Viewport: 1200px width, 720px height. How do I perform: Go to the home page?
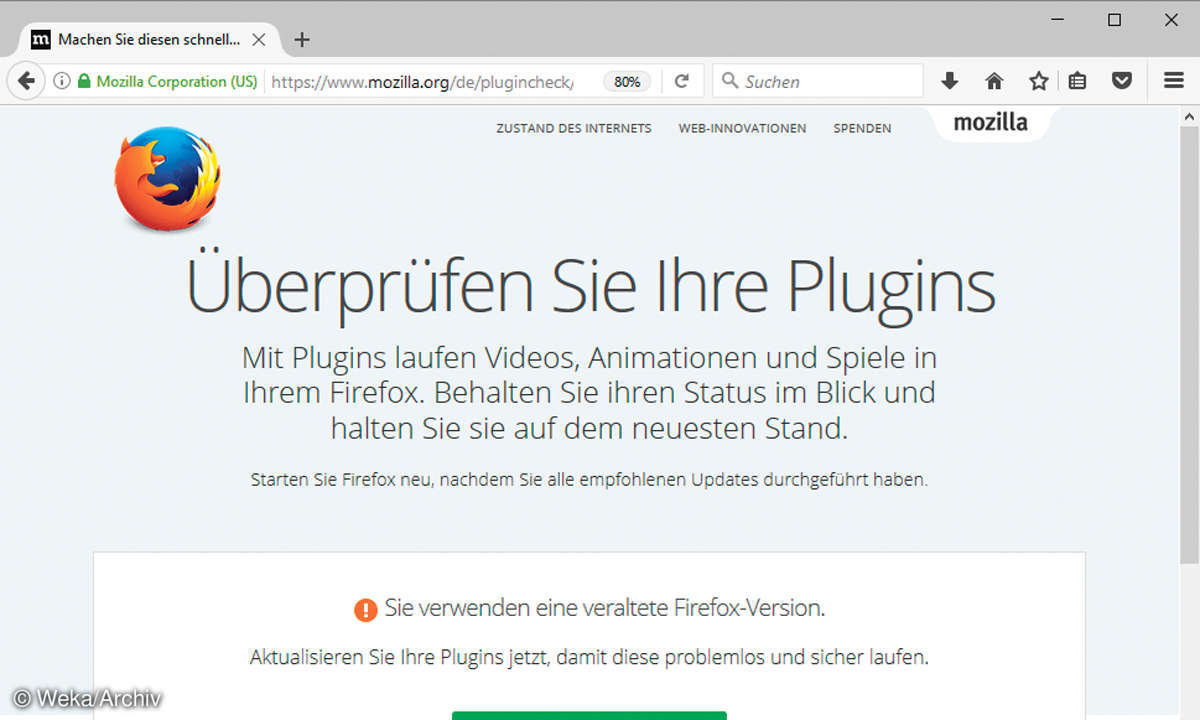(x=994, y=81)
